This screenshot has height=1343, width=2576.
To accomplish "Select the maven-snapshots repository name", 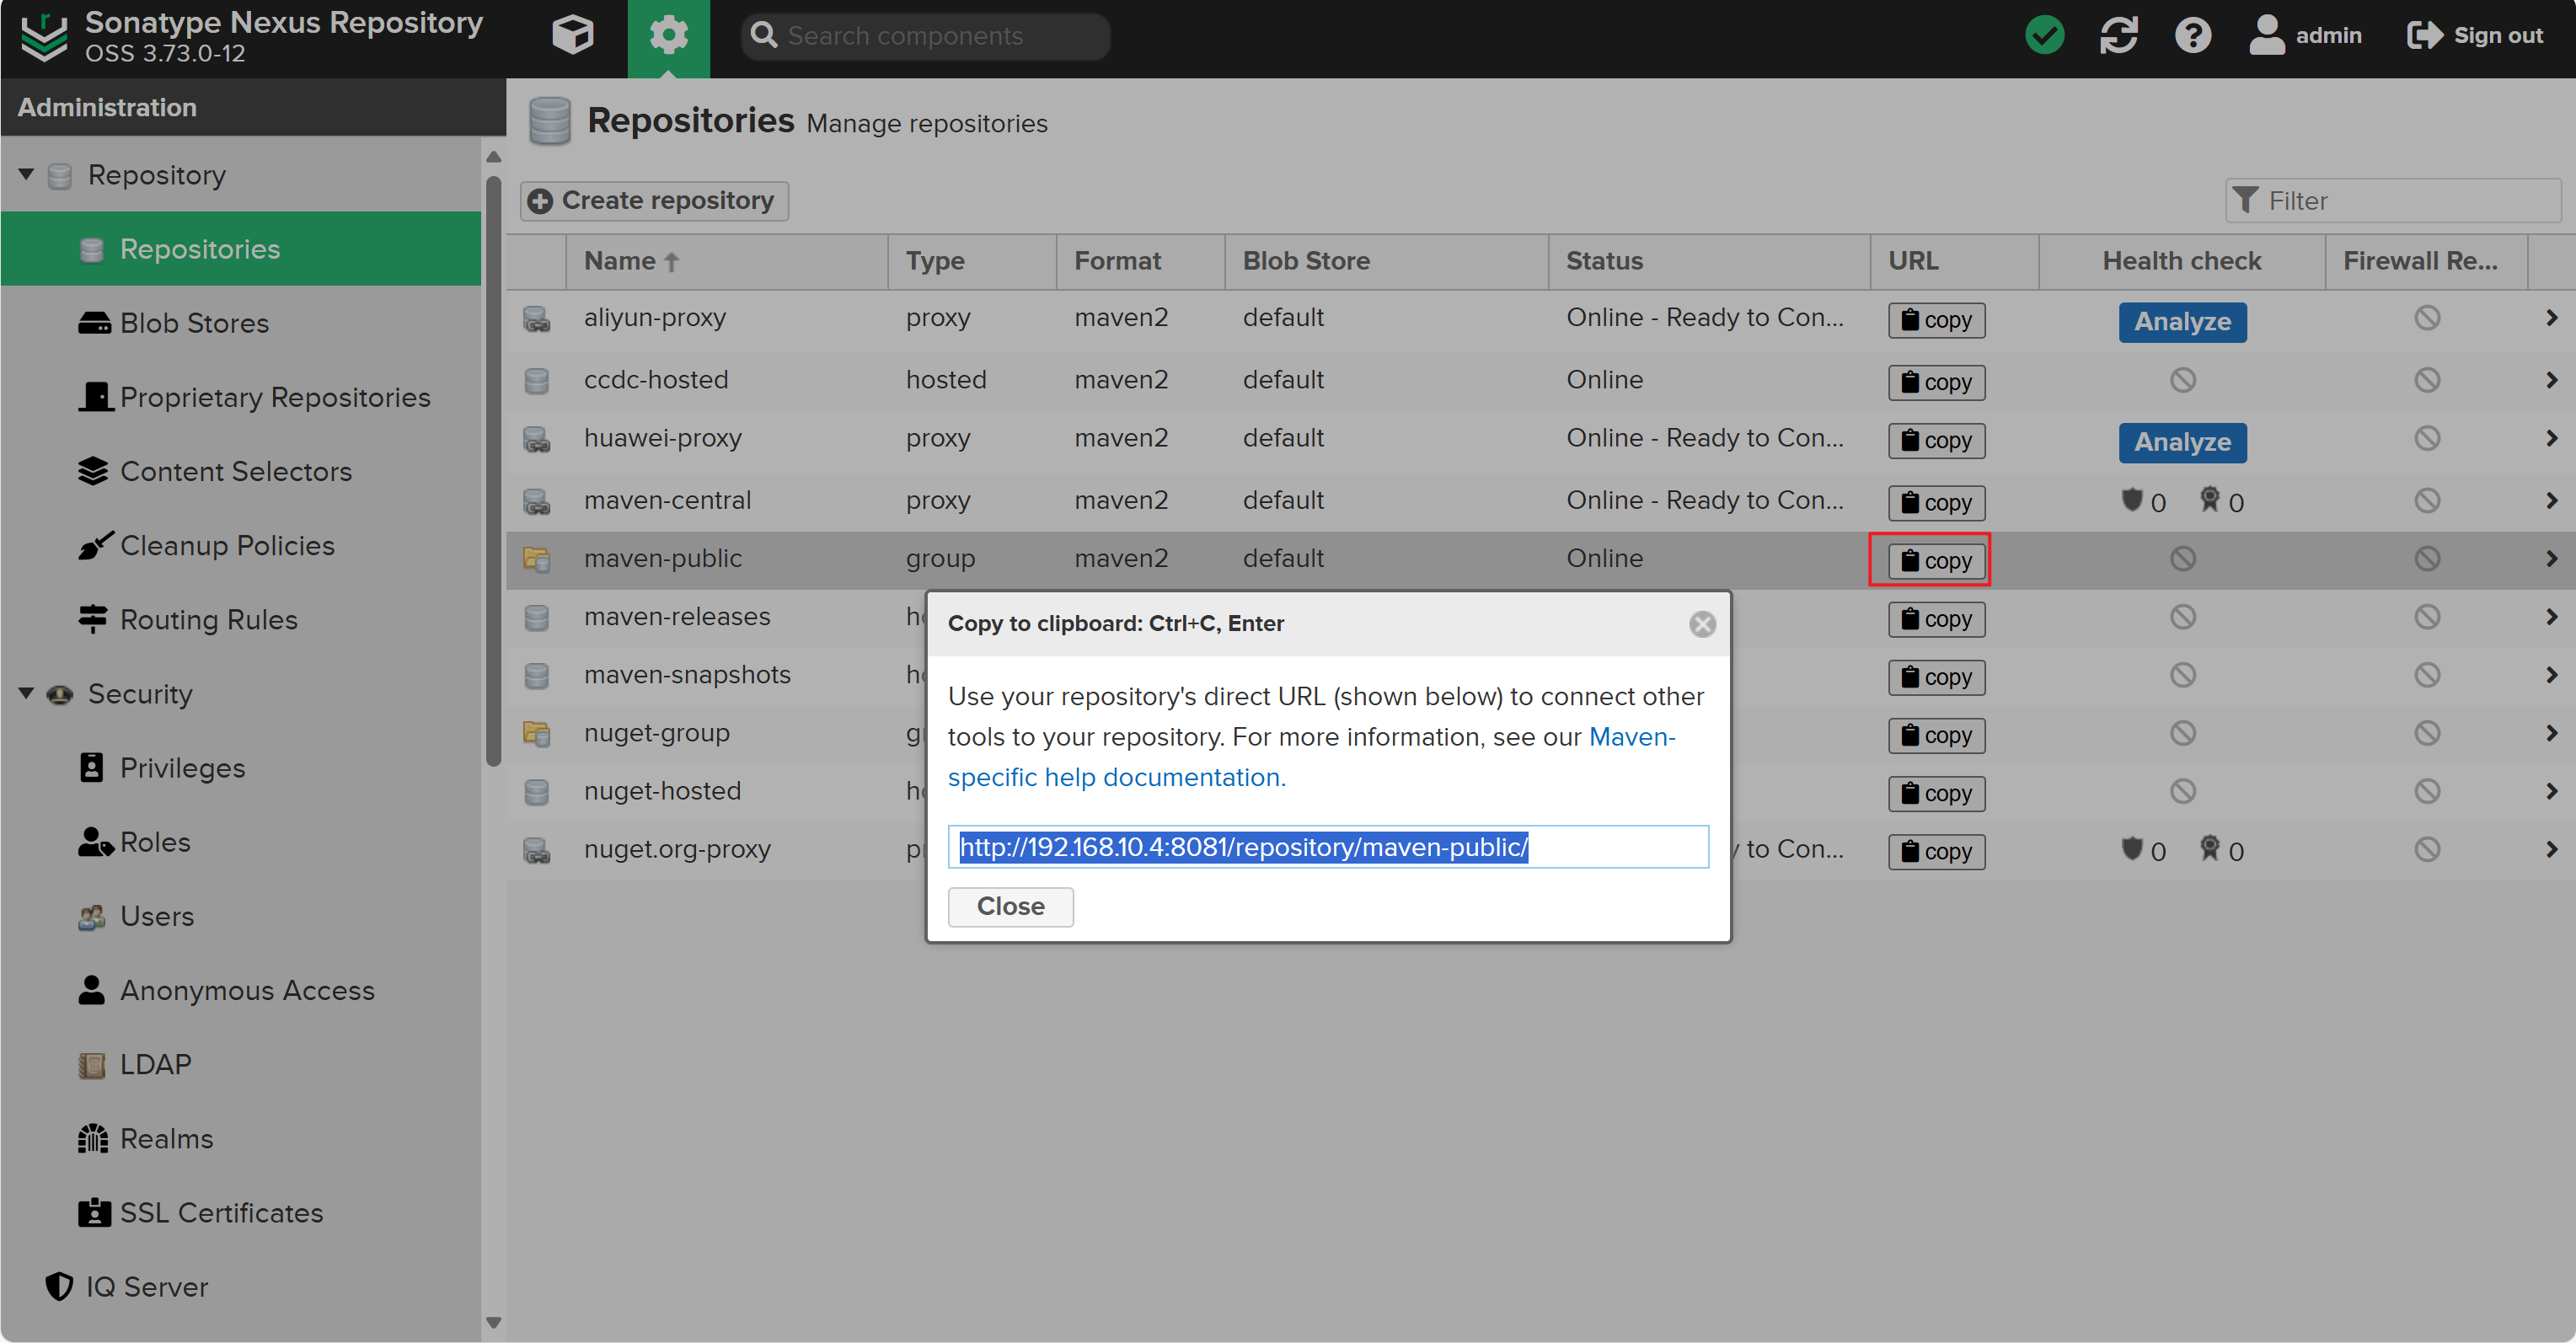I will tap(687, 675).
